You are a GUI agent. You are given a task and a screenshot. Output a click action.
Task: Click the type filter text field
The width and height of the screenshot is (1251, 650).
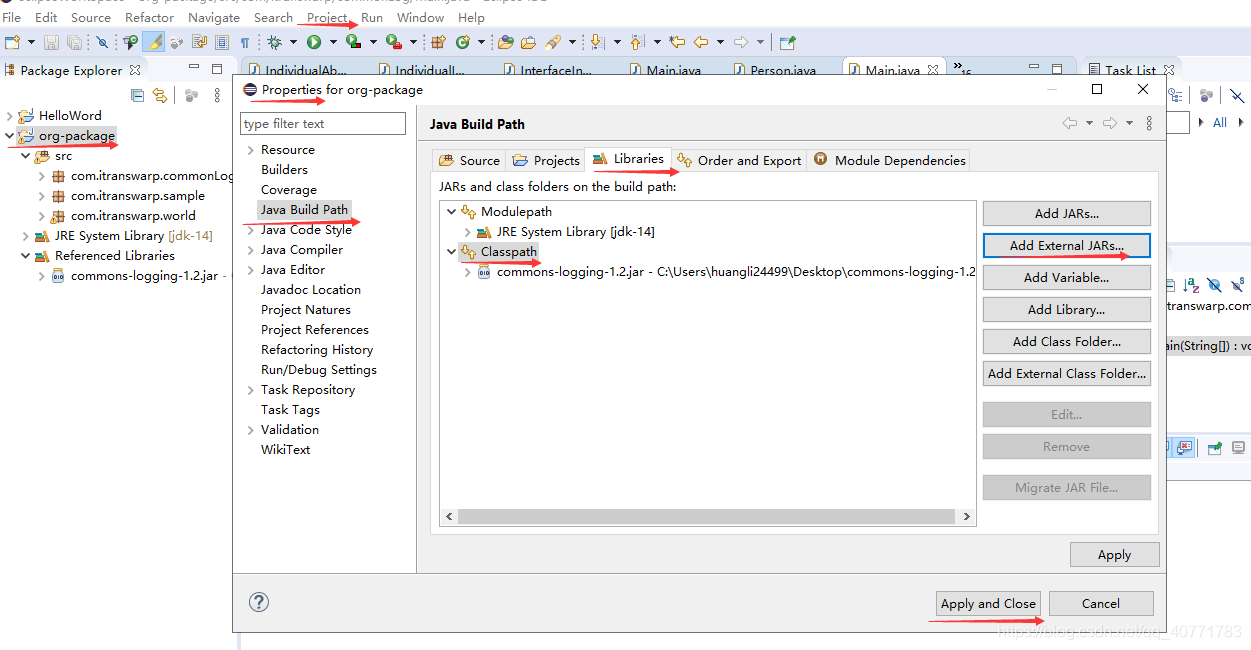(323, 123)
